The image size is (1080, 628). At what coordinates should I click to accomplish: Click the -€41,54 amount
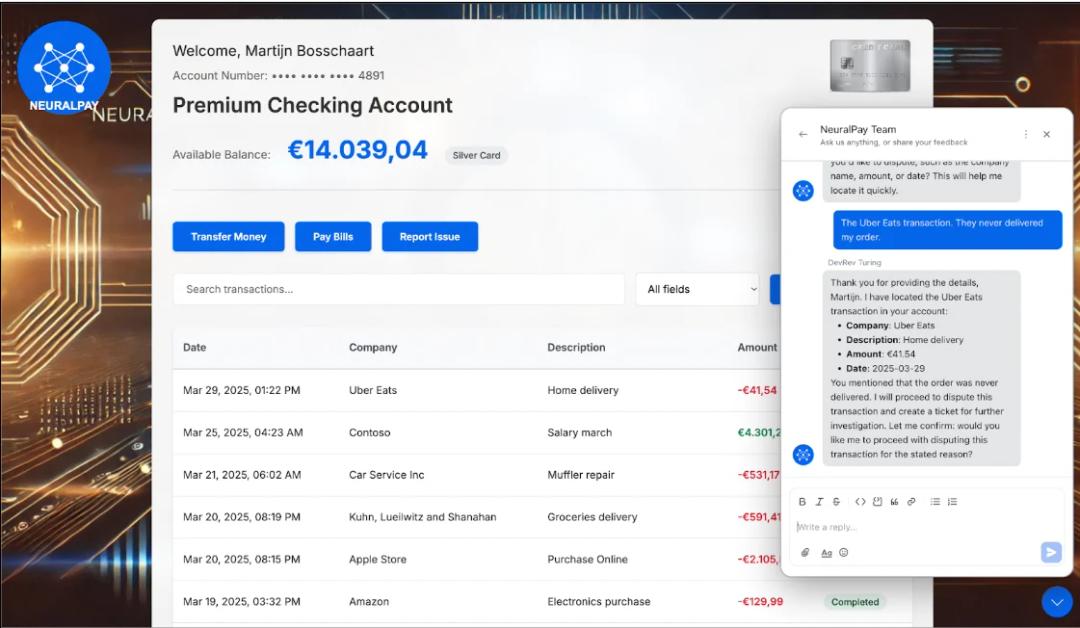coord(757,390)
